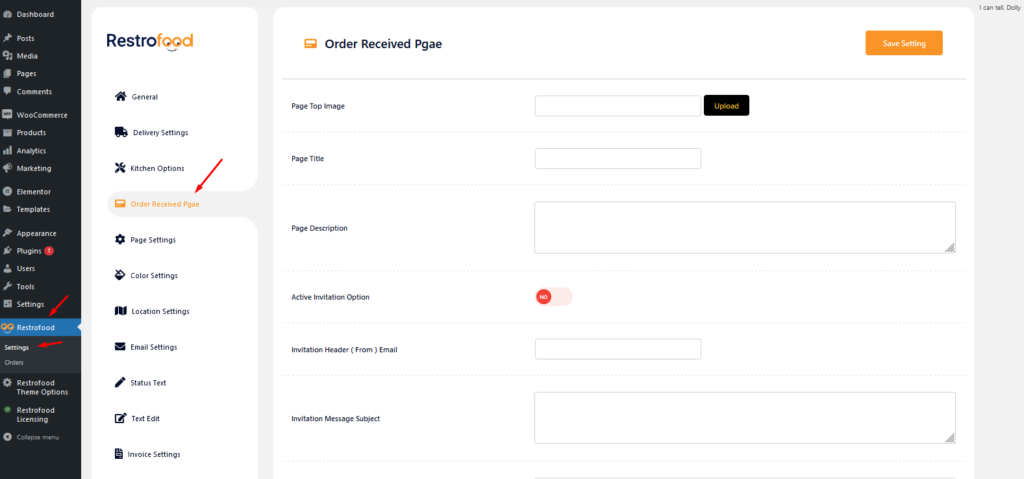Open Plugins menu with update badge

31,250
